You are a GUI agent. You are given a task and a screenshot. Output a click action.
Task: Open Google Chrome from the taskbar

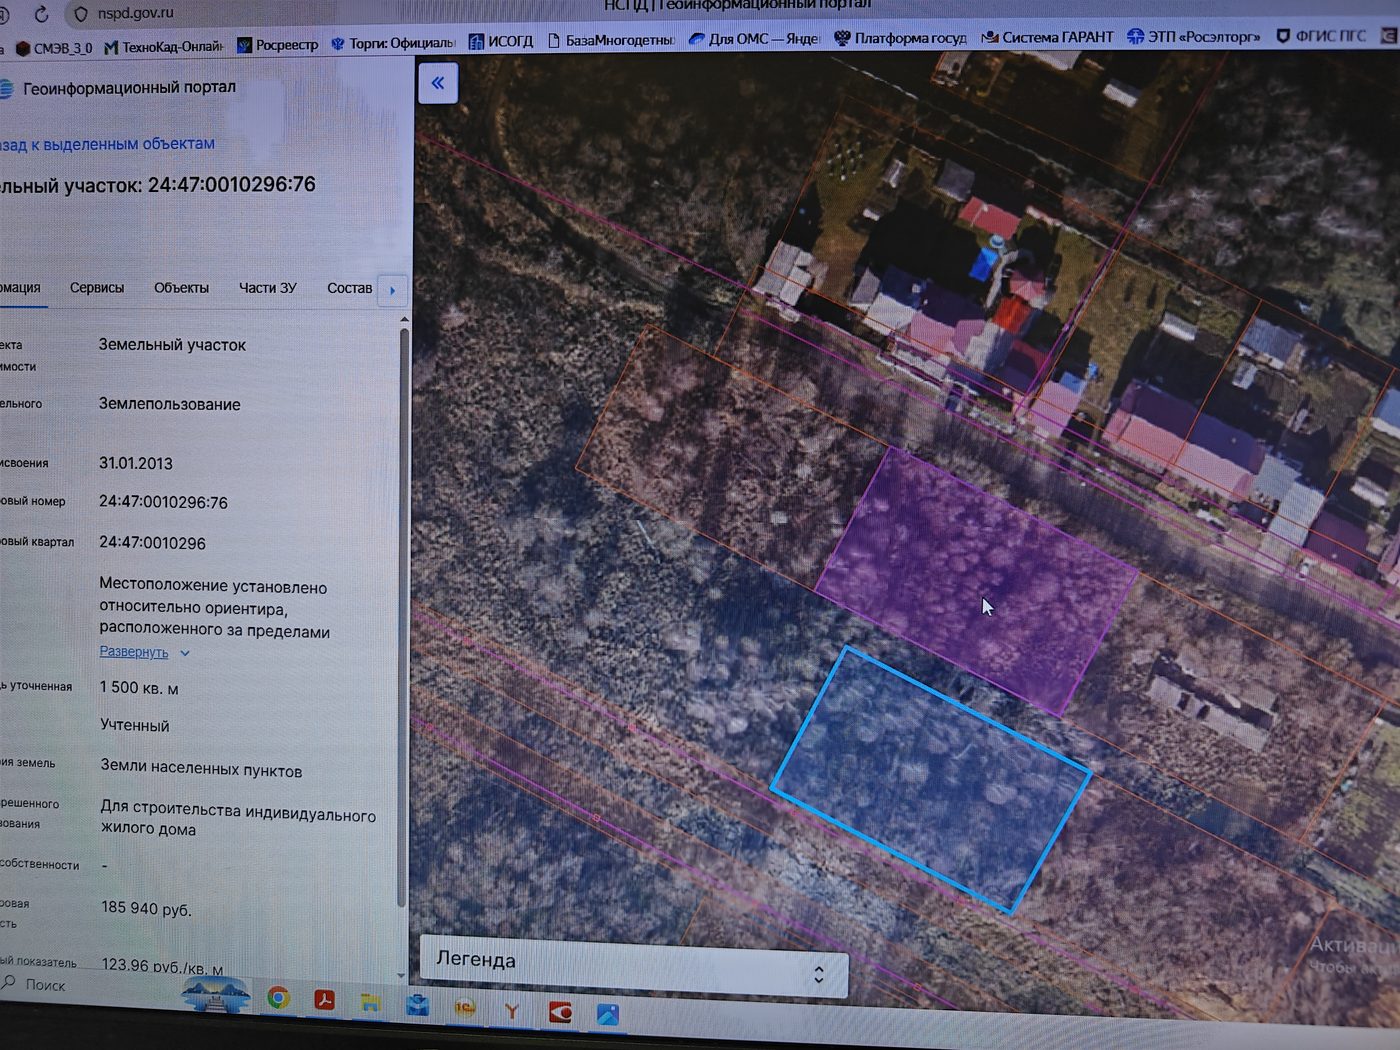pyautogui.click(x=278, y=998)
